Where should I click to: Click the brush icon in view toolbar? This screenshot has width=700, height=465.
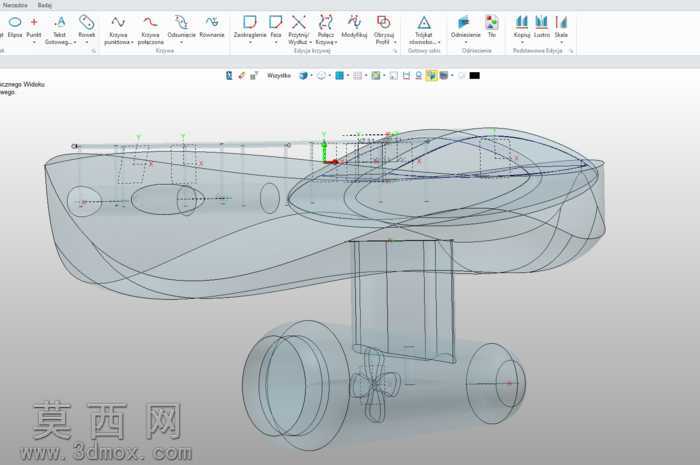(x=242, y=75)
